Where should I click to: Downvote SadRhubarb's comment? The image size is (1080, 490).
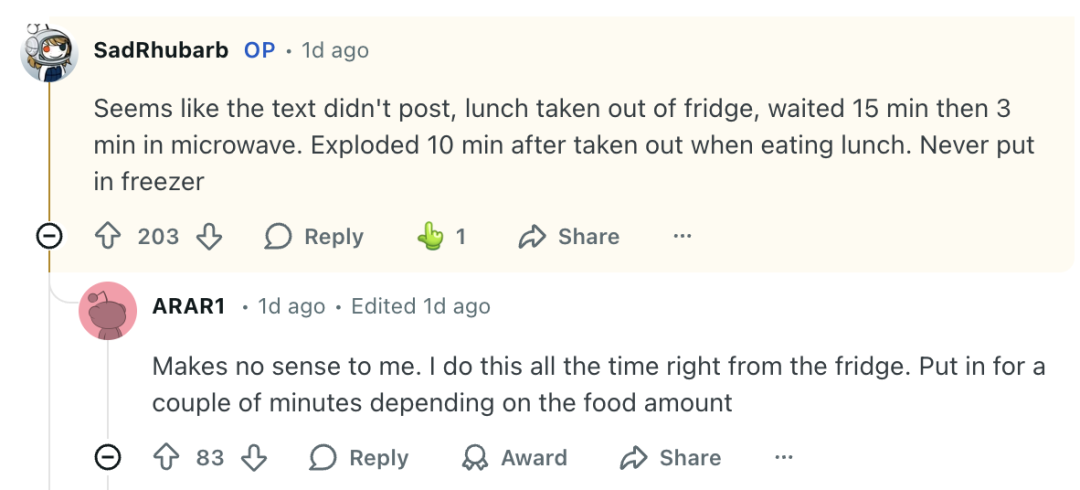point(209,237)
